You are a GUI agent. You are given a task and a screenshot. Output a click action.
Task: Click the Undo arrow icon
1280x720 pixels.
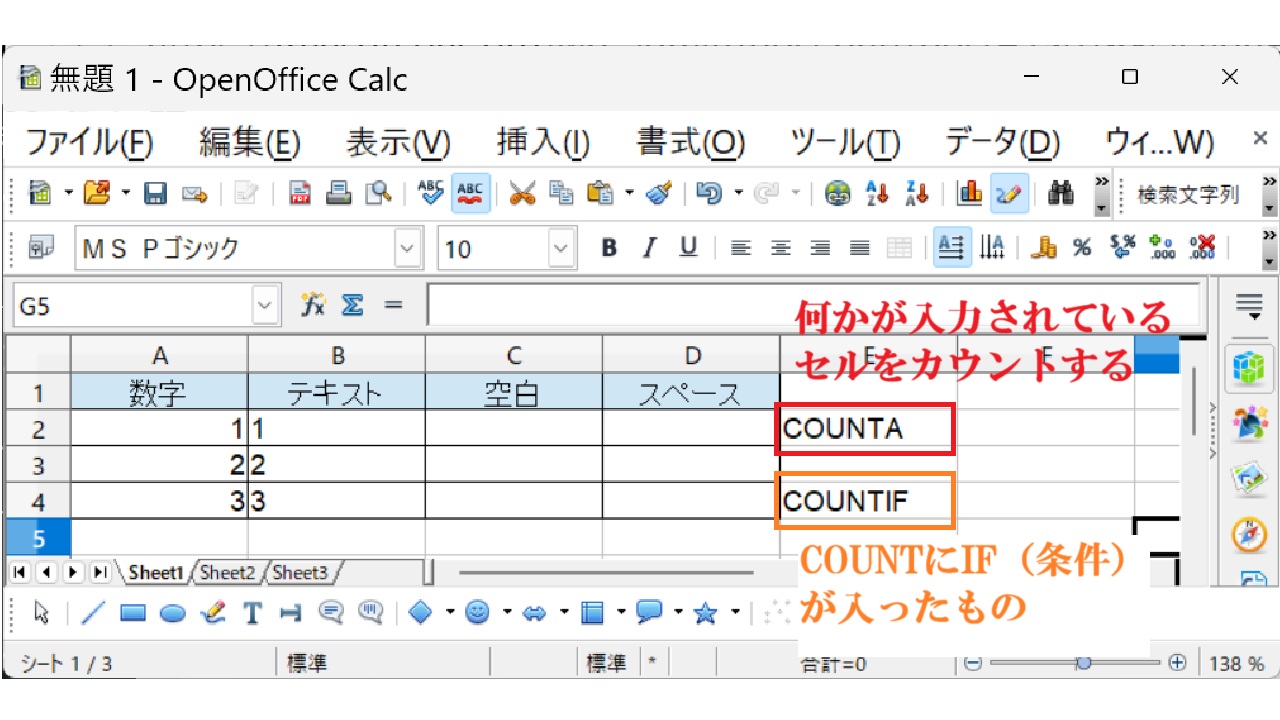coord(709,193)
